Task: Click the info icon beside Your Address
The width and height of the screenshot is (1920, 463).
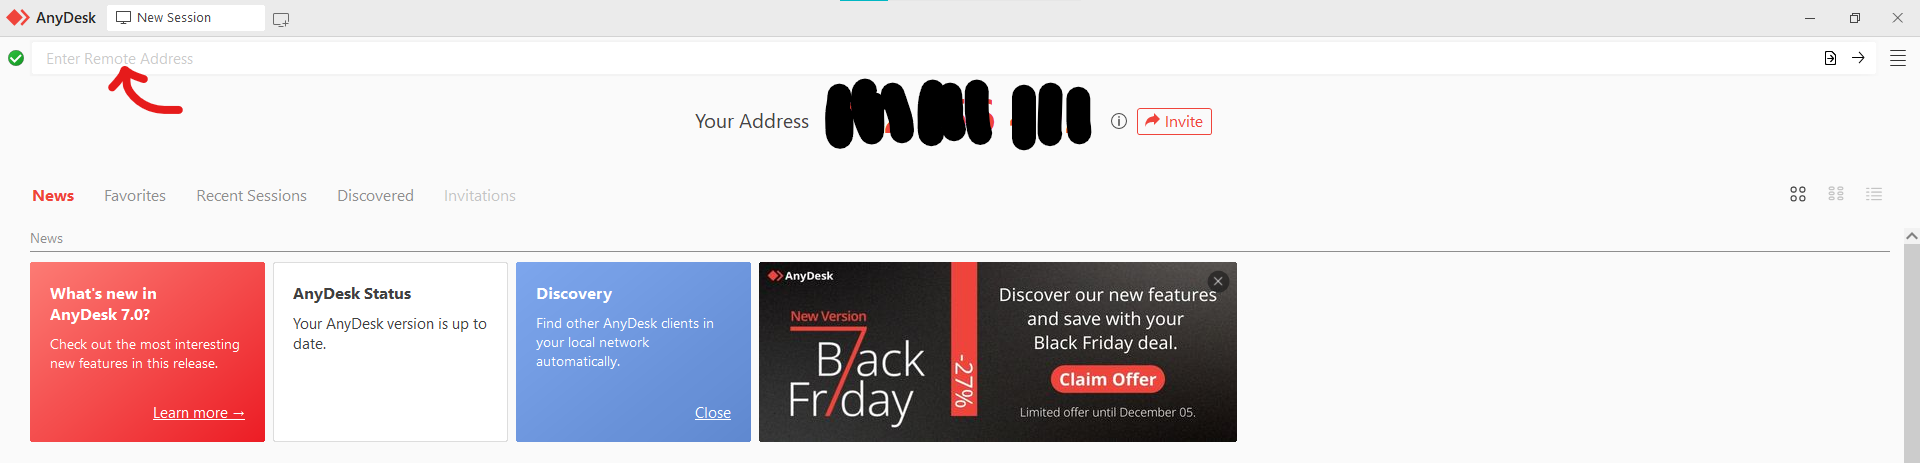Action: pos(1119,121)
